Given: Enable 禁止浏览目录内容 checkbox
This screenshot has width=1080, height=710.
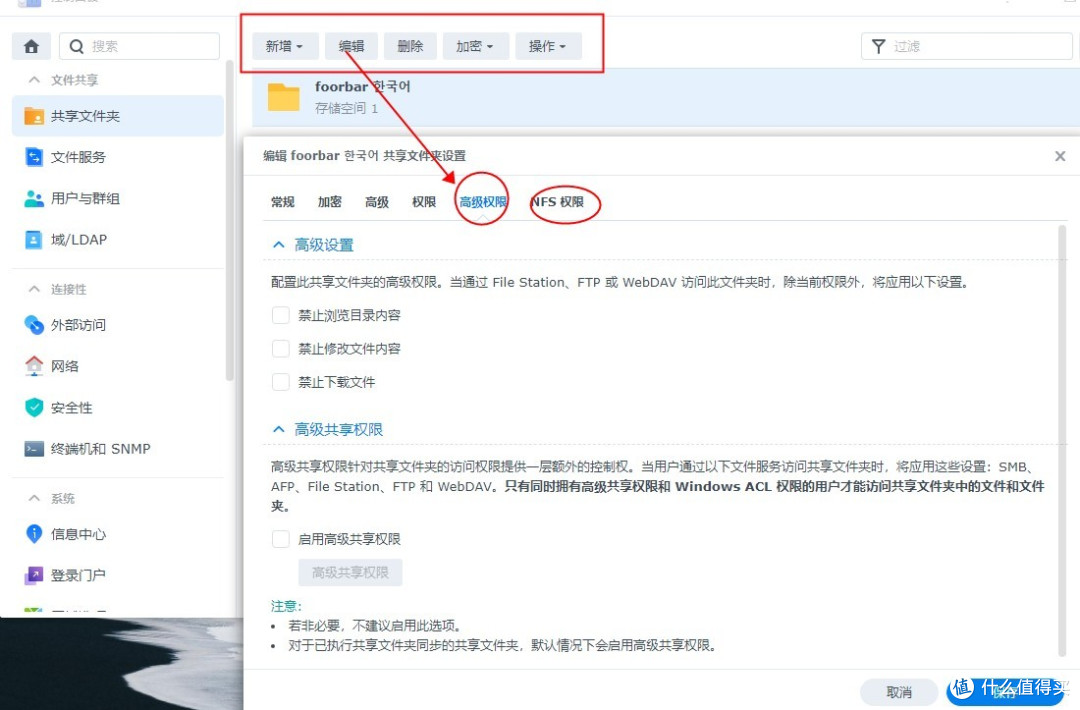Looking at the screenshot, I should 280,314.
